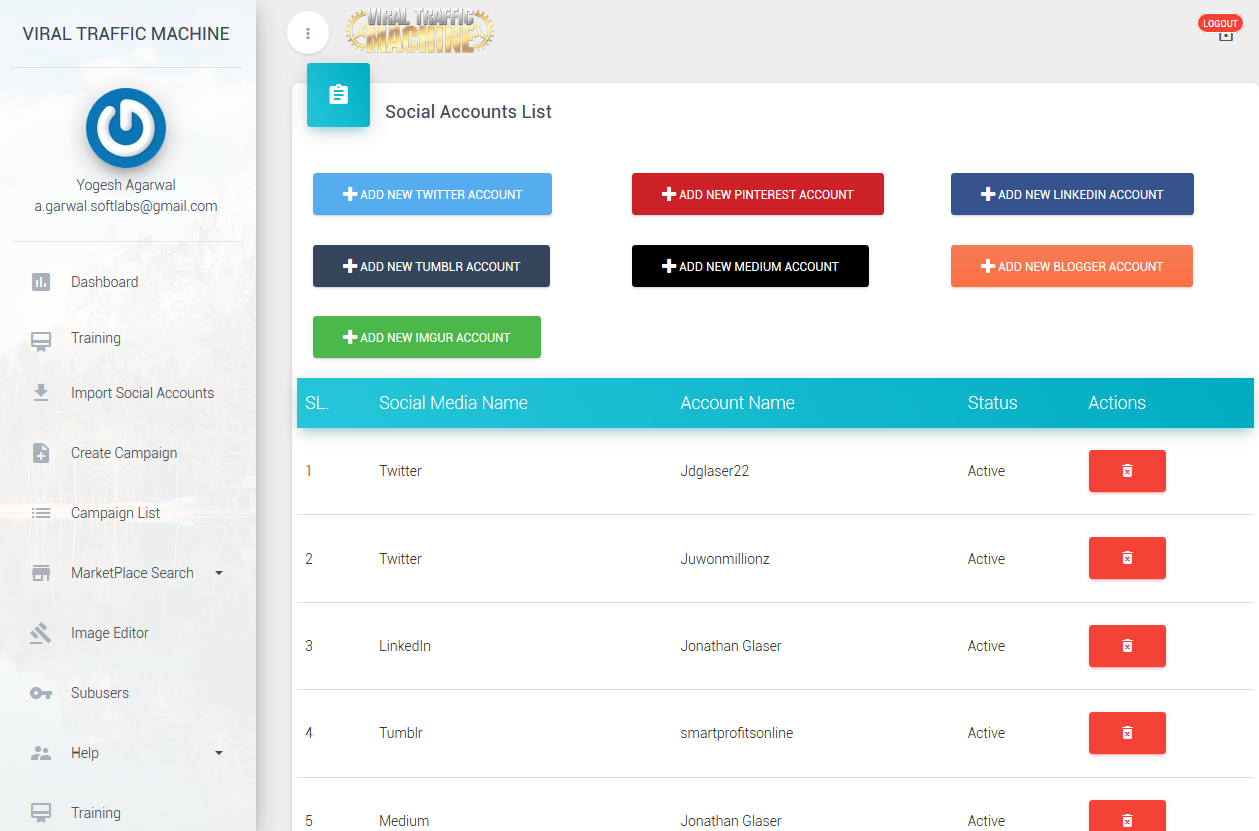Go to Create Campaign
Image resolution: width=1259 pixels, height=831 pixels.
pyautogui.click(x=126, y=453)
